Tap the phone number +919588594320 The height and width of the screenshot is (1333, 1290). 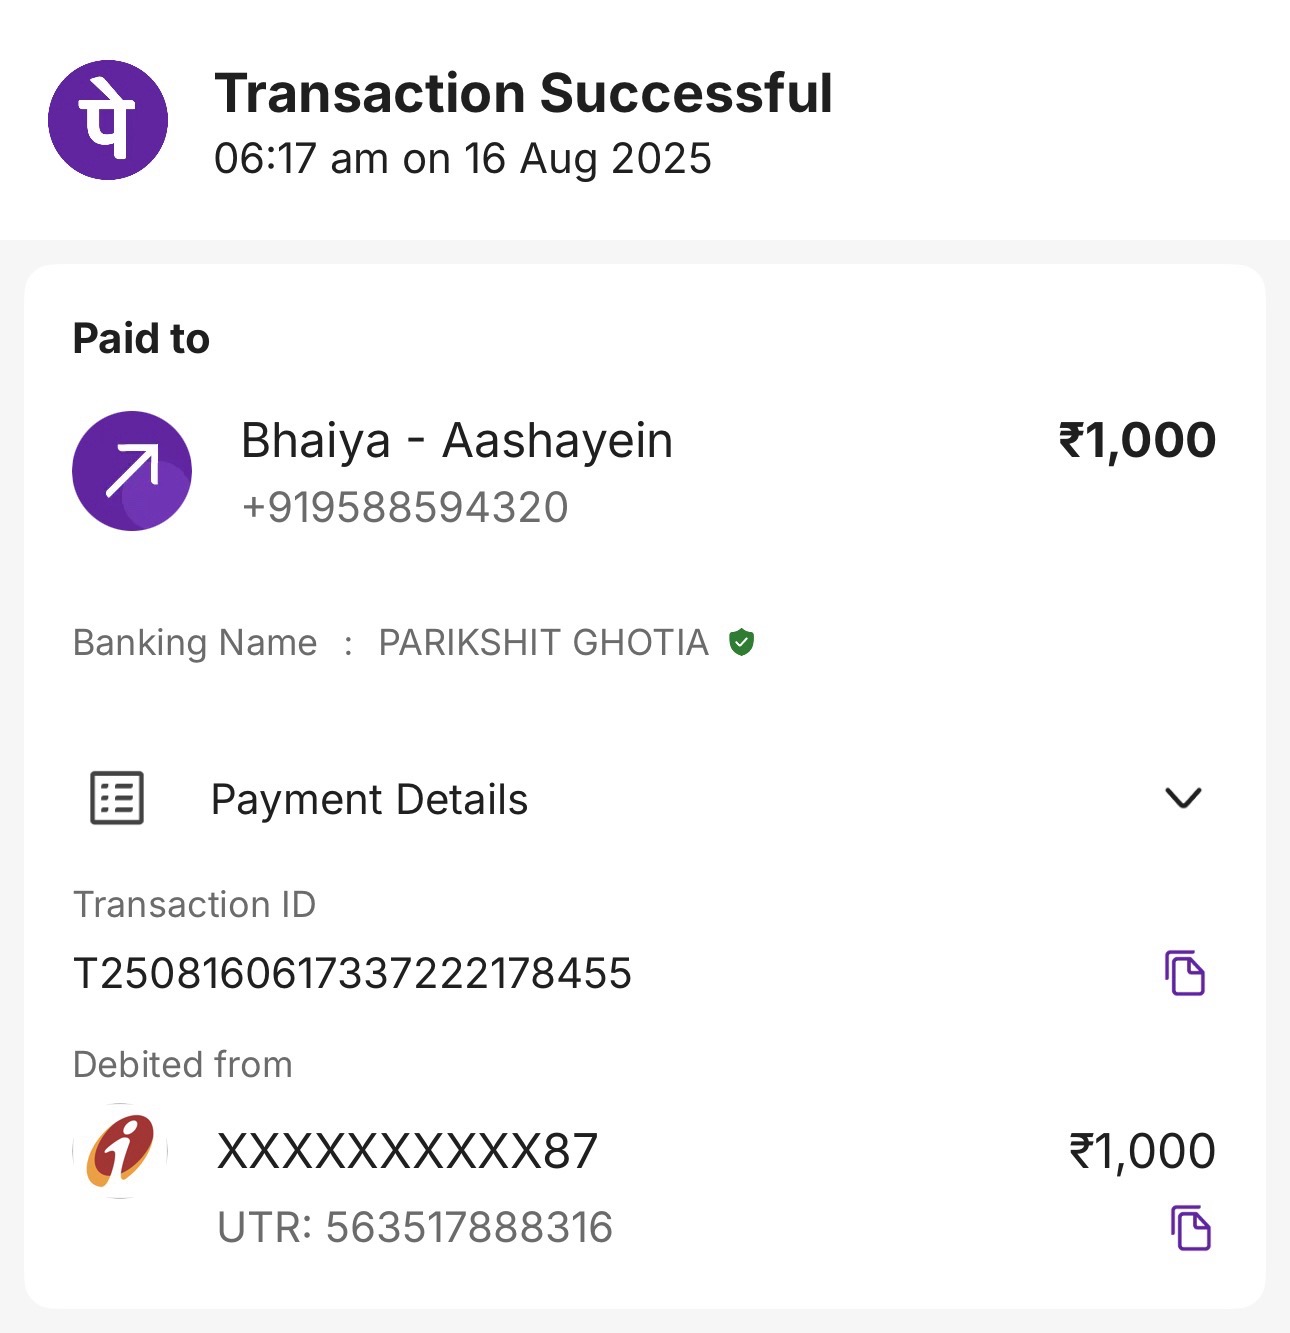point(405,507)
